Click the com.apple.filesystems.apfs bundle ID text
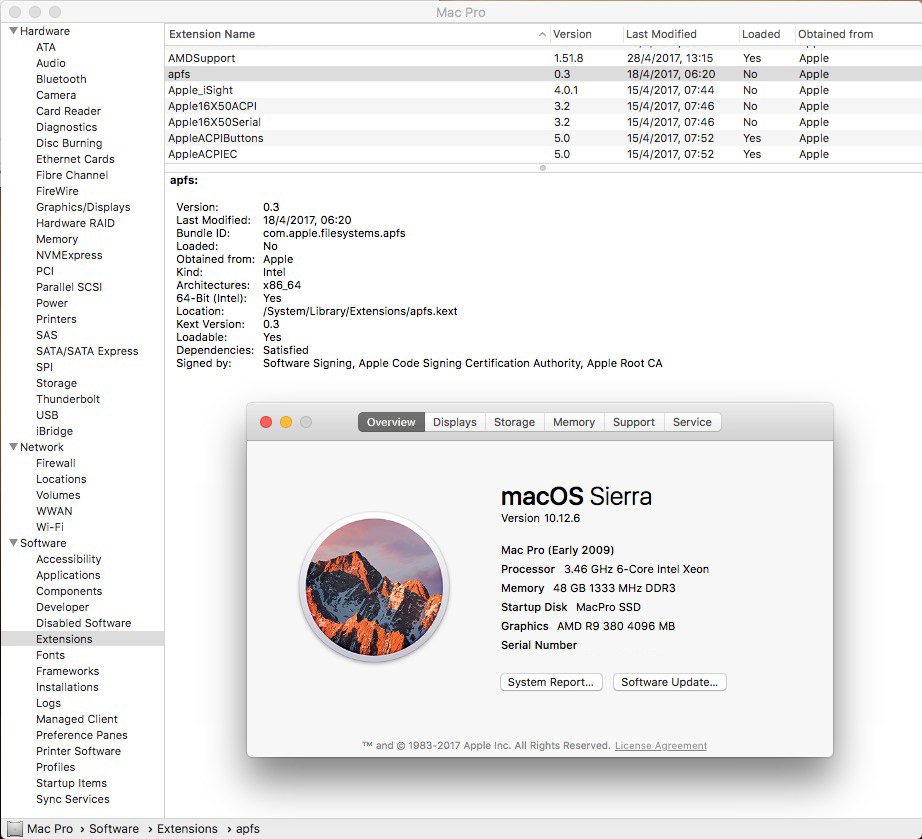Screen dimensions: 922x839 click(334, 233)
